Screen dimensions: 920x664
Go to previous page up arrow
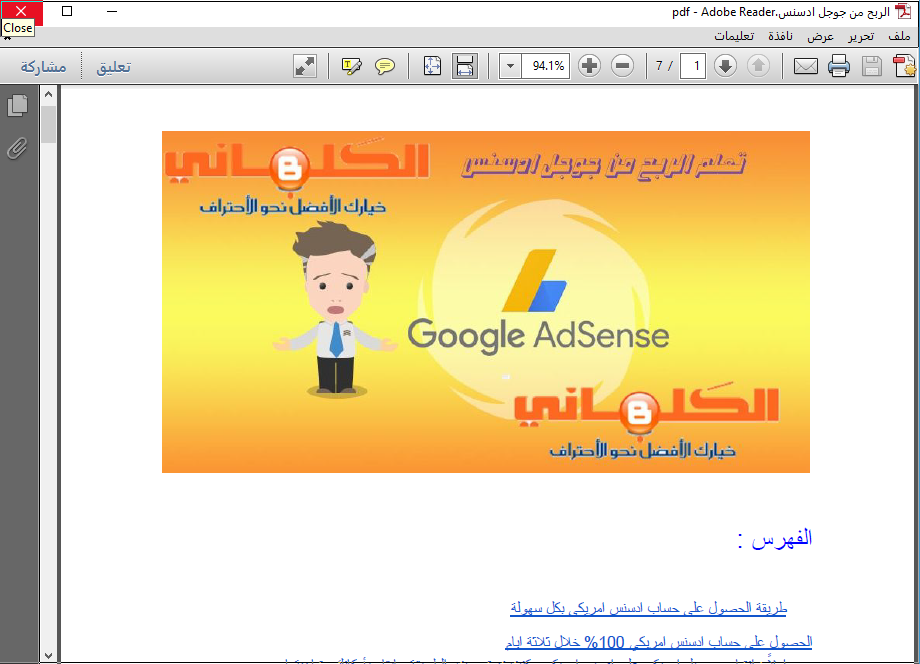coord(758,66)
